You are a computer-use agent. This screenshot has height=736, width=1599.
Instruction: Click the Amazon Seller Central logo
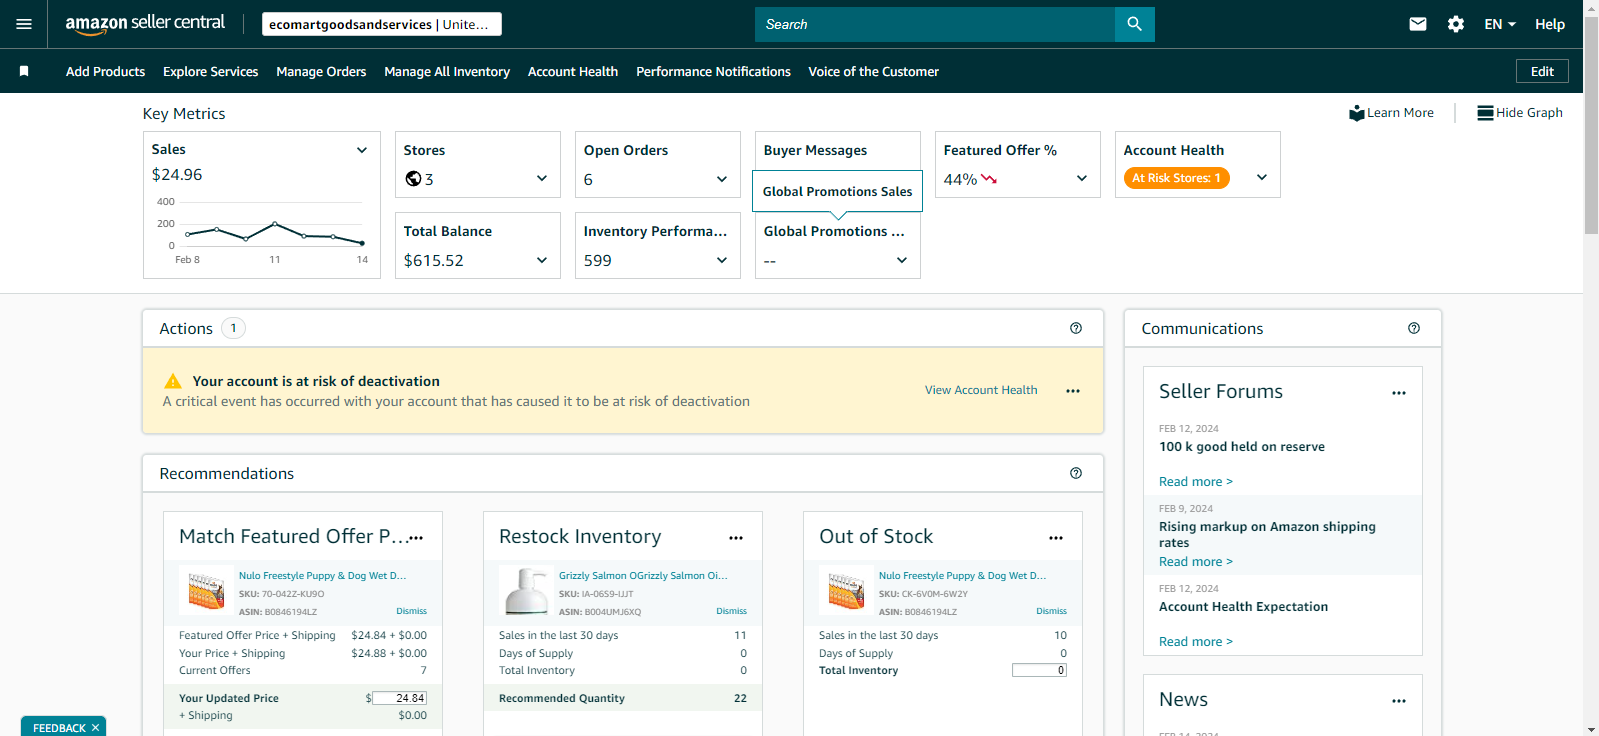coord(145,24)
